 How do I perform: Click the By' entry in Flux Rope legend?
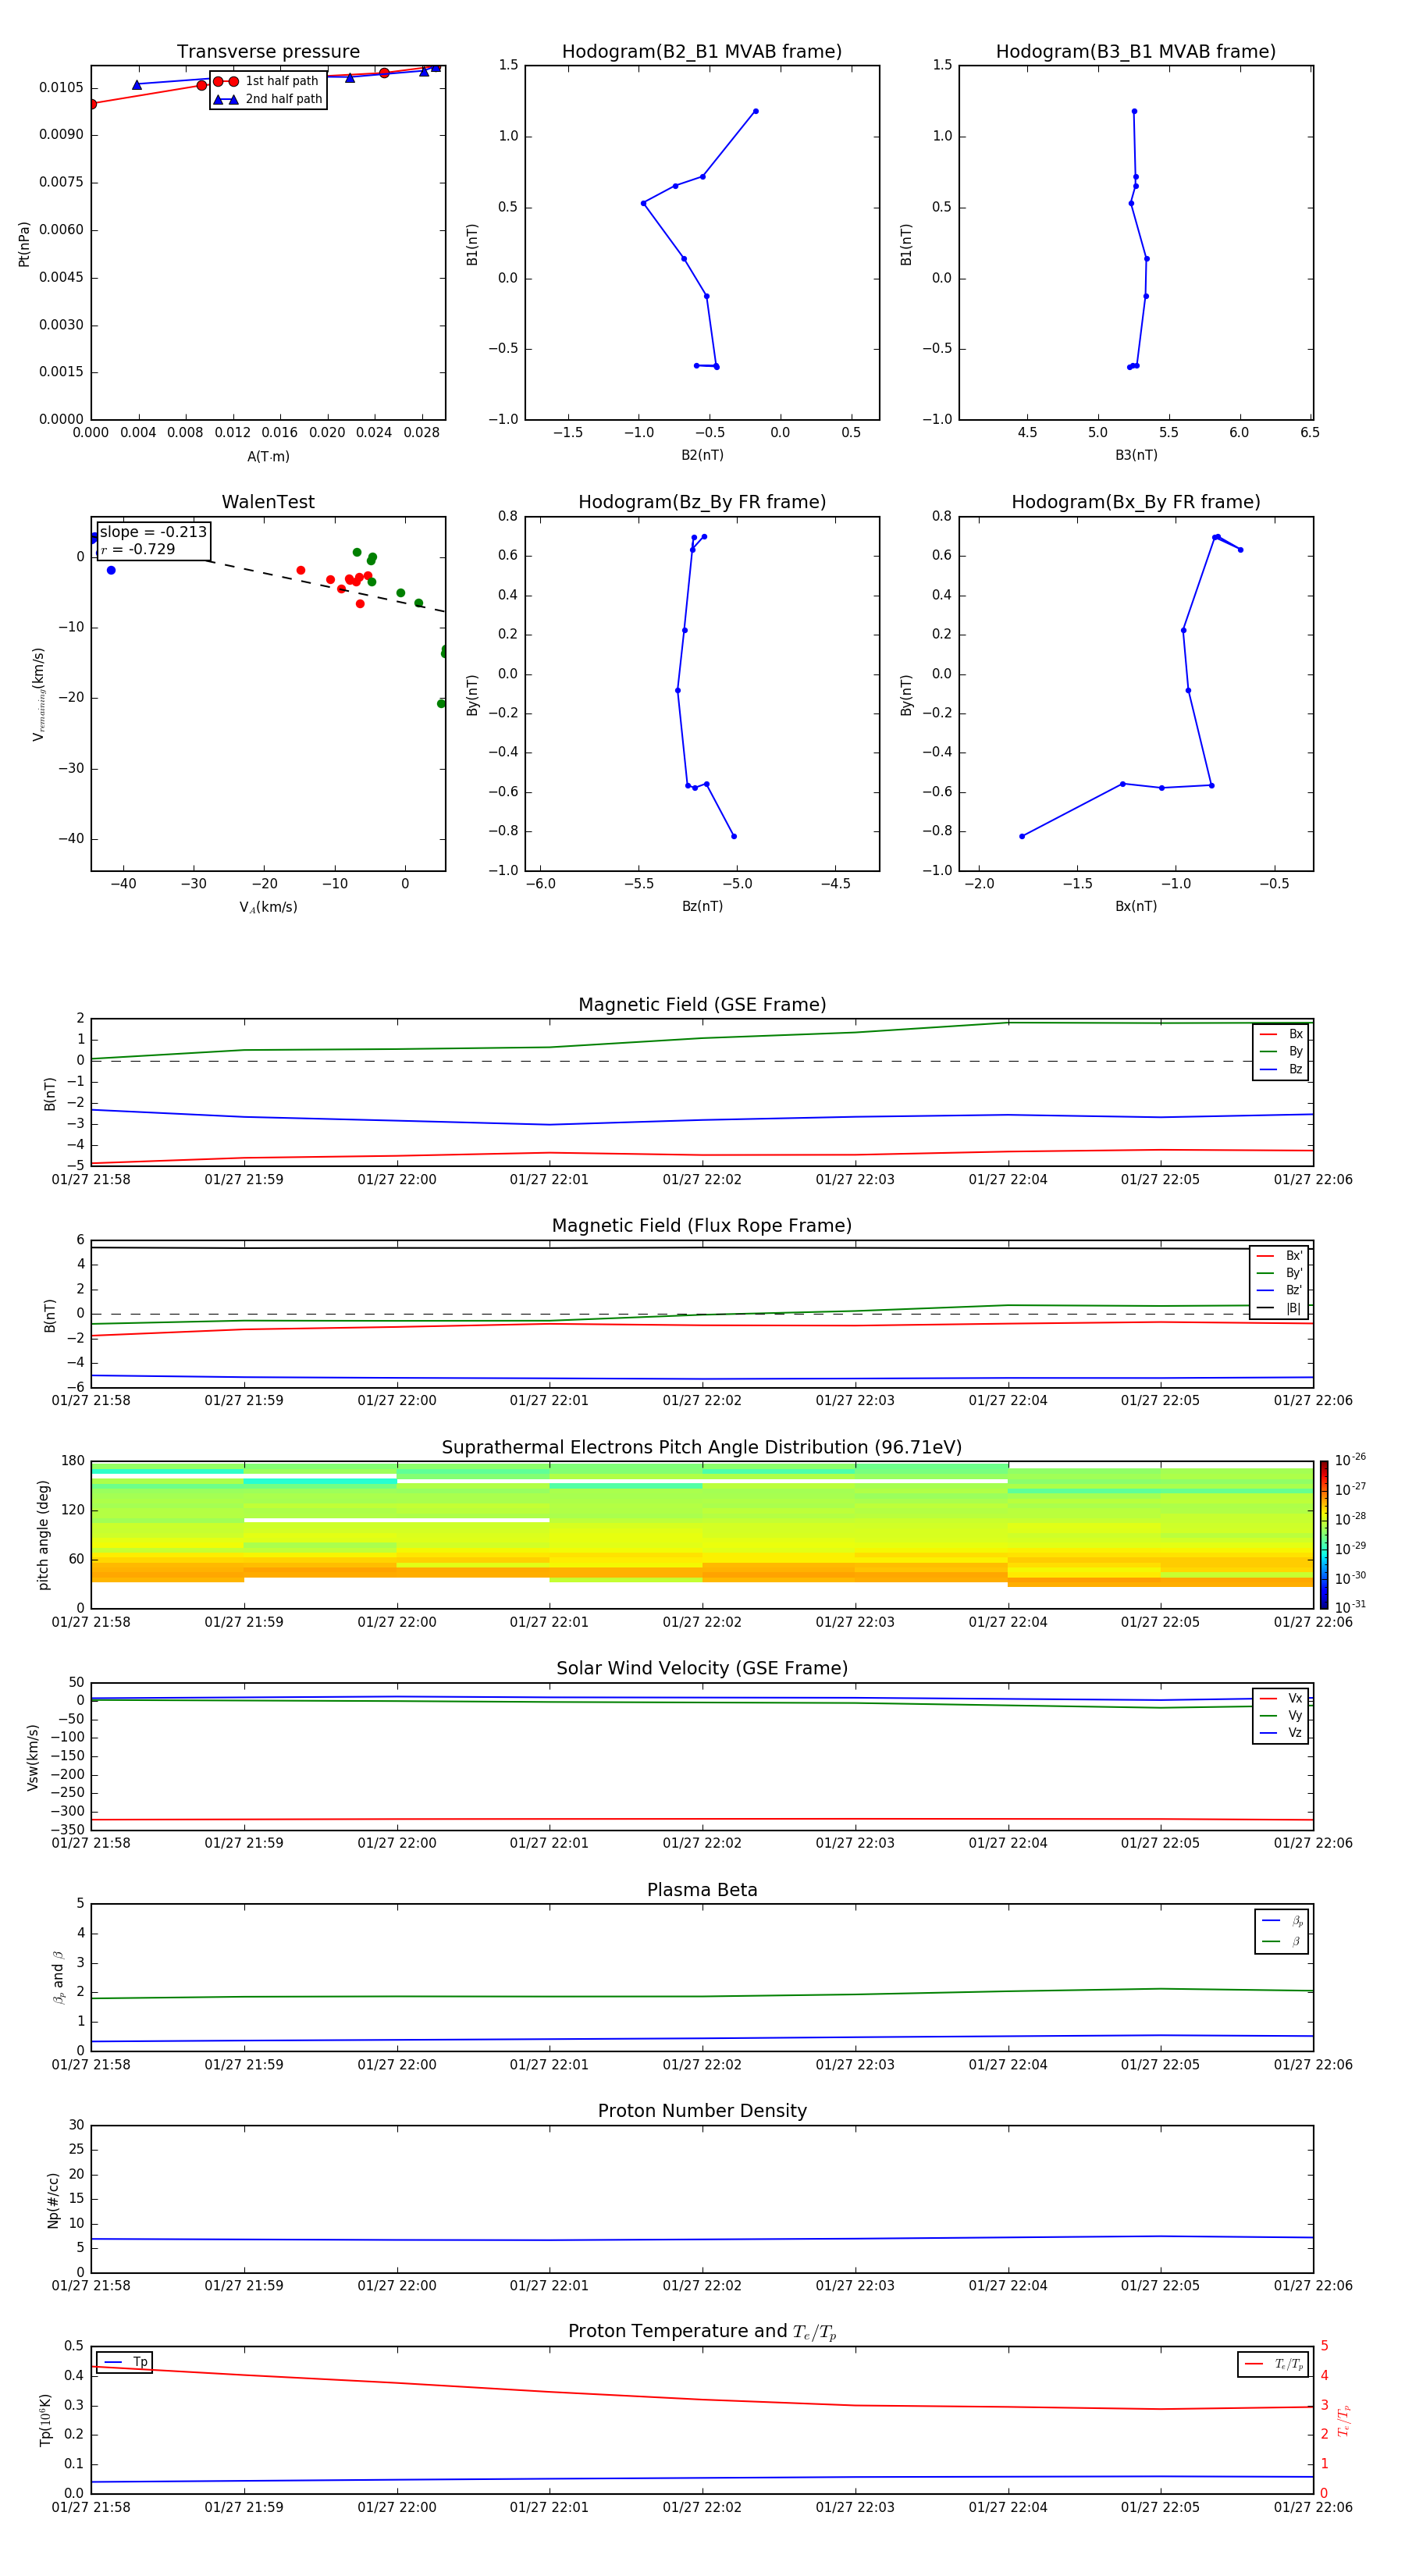(x=1280, y=1273)
